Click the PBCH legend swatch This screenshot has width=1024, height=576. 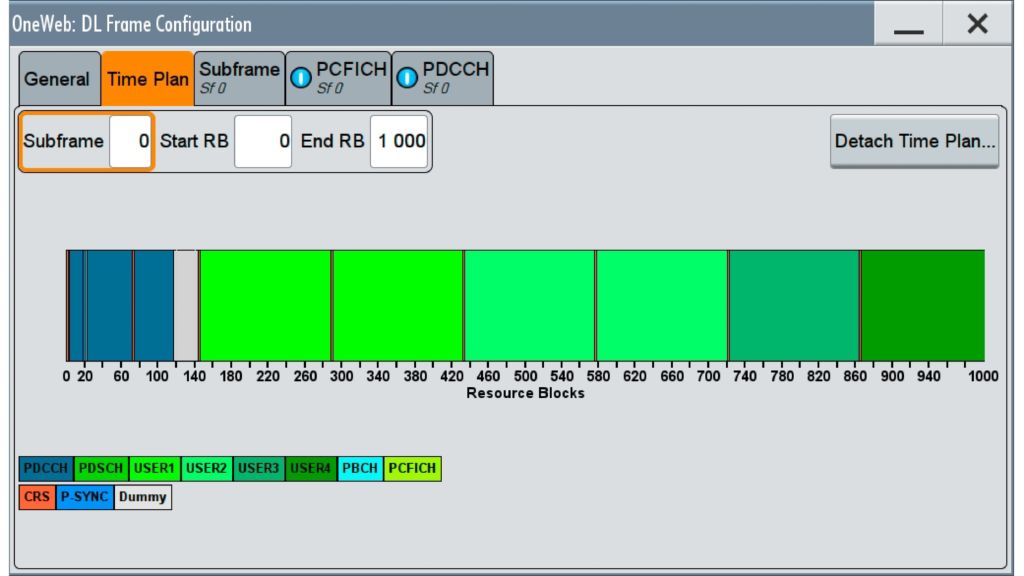click(x=360, y=468)
